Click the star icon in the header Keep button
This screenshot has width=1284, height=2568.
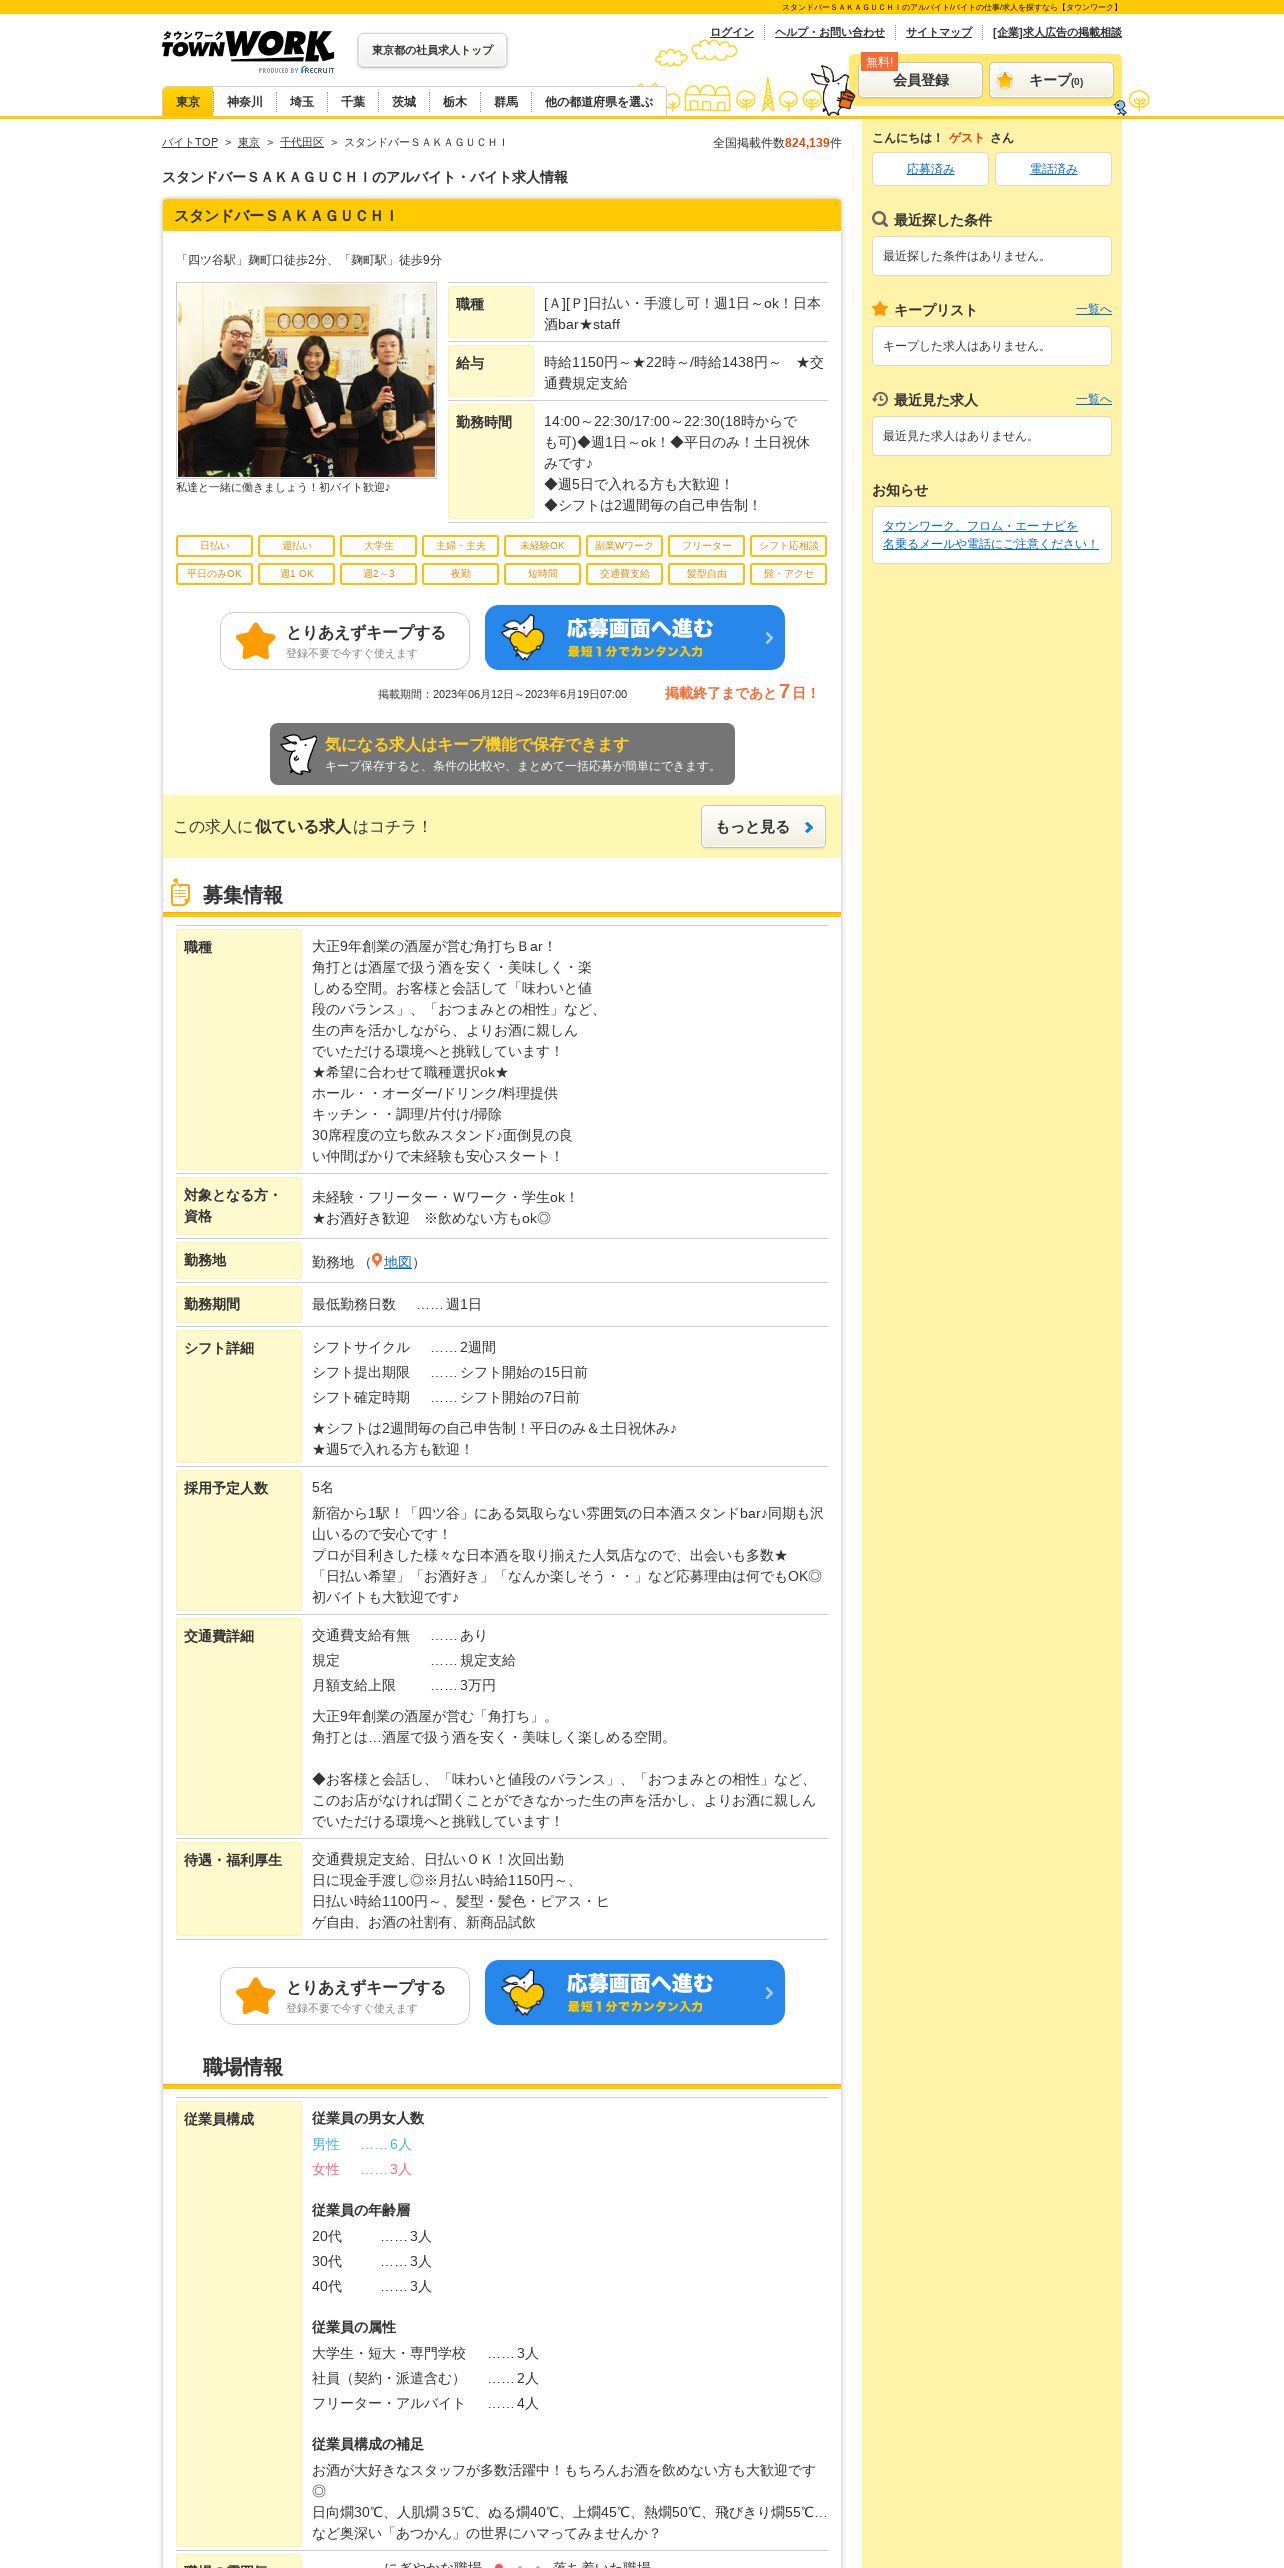1005,80
